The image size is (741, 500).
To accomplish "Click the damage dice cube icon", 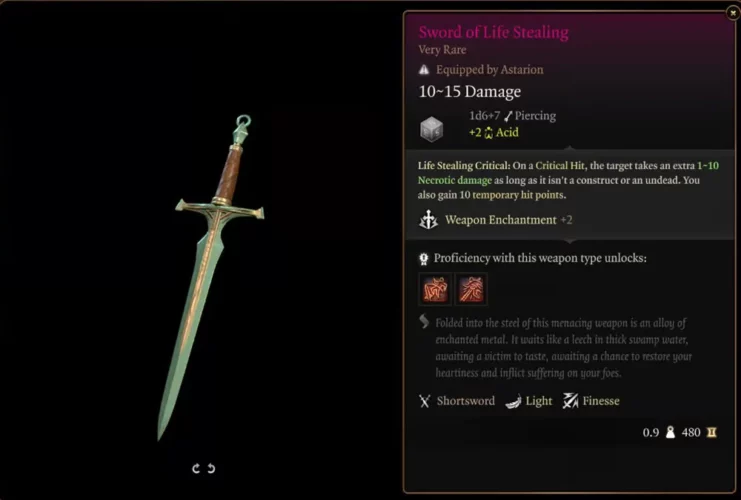I will pyautogui.click(x=431, y=129).
